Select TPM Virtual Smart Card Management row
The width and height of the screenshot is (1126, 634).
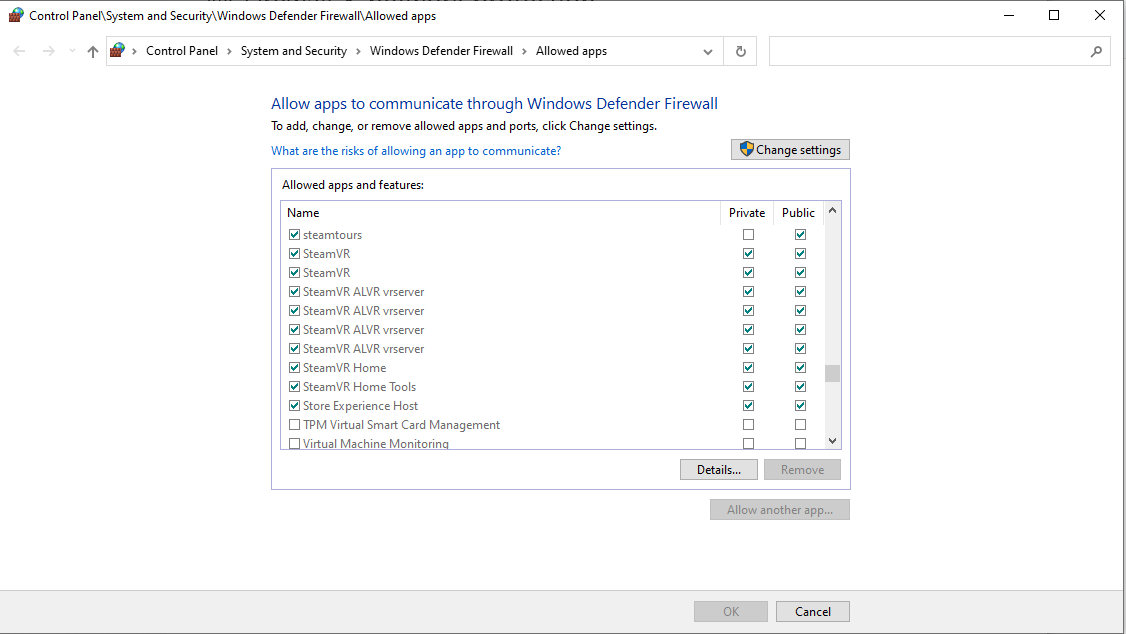pos(401,424)
